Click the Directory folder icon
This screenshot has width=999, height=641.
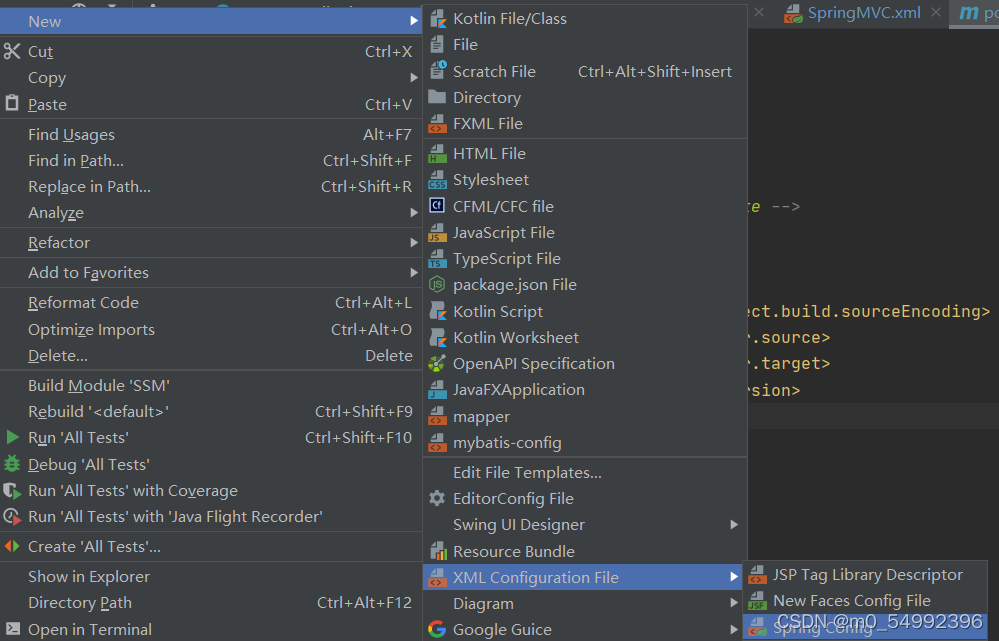tap(437, 97)
